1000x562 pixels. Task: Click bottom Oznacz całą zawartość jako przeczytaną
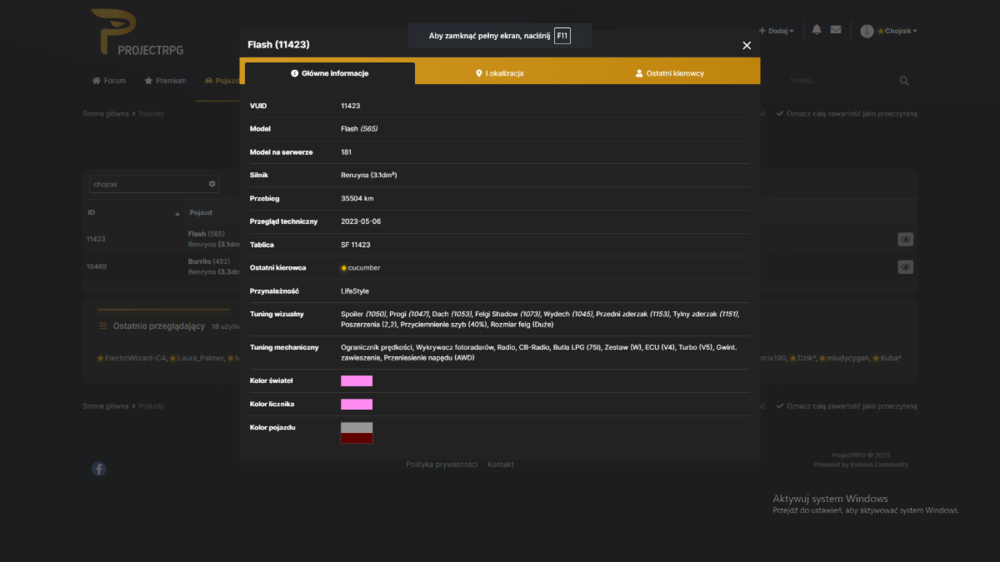(x=846, y=406)
